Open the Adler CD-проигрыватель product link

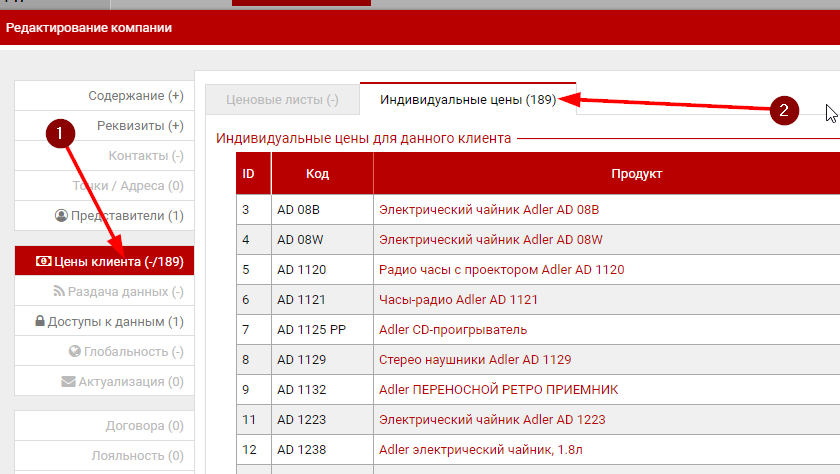click(x=453, y=329)
